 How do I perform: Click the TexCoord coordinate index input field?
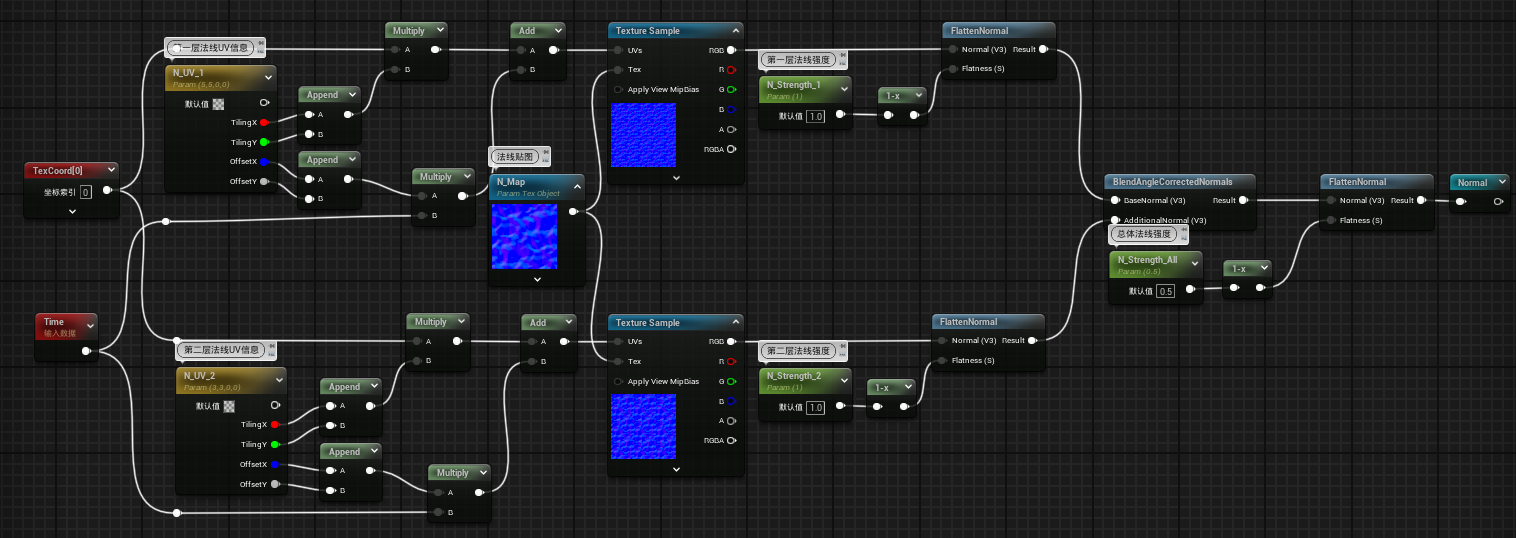click(86, 192)
